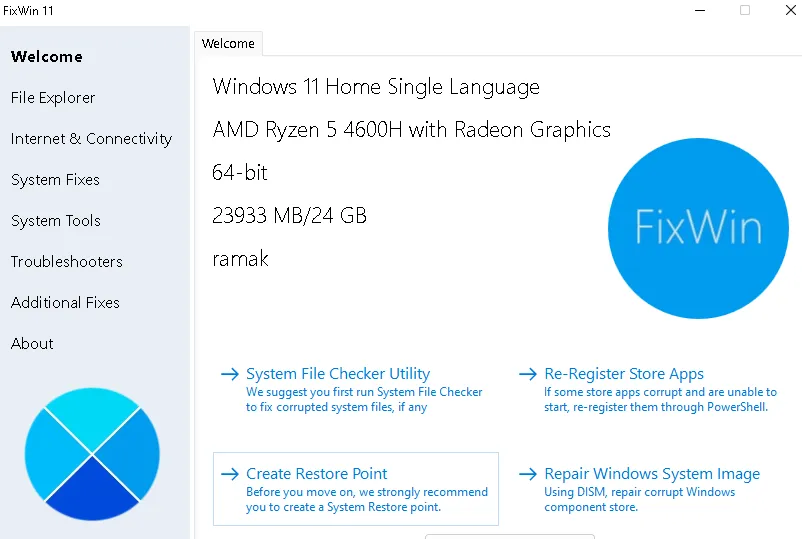Switch to System Tools section

pyautogui.click(x=55, y=221)
